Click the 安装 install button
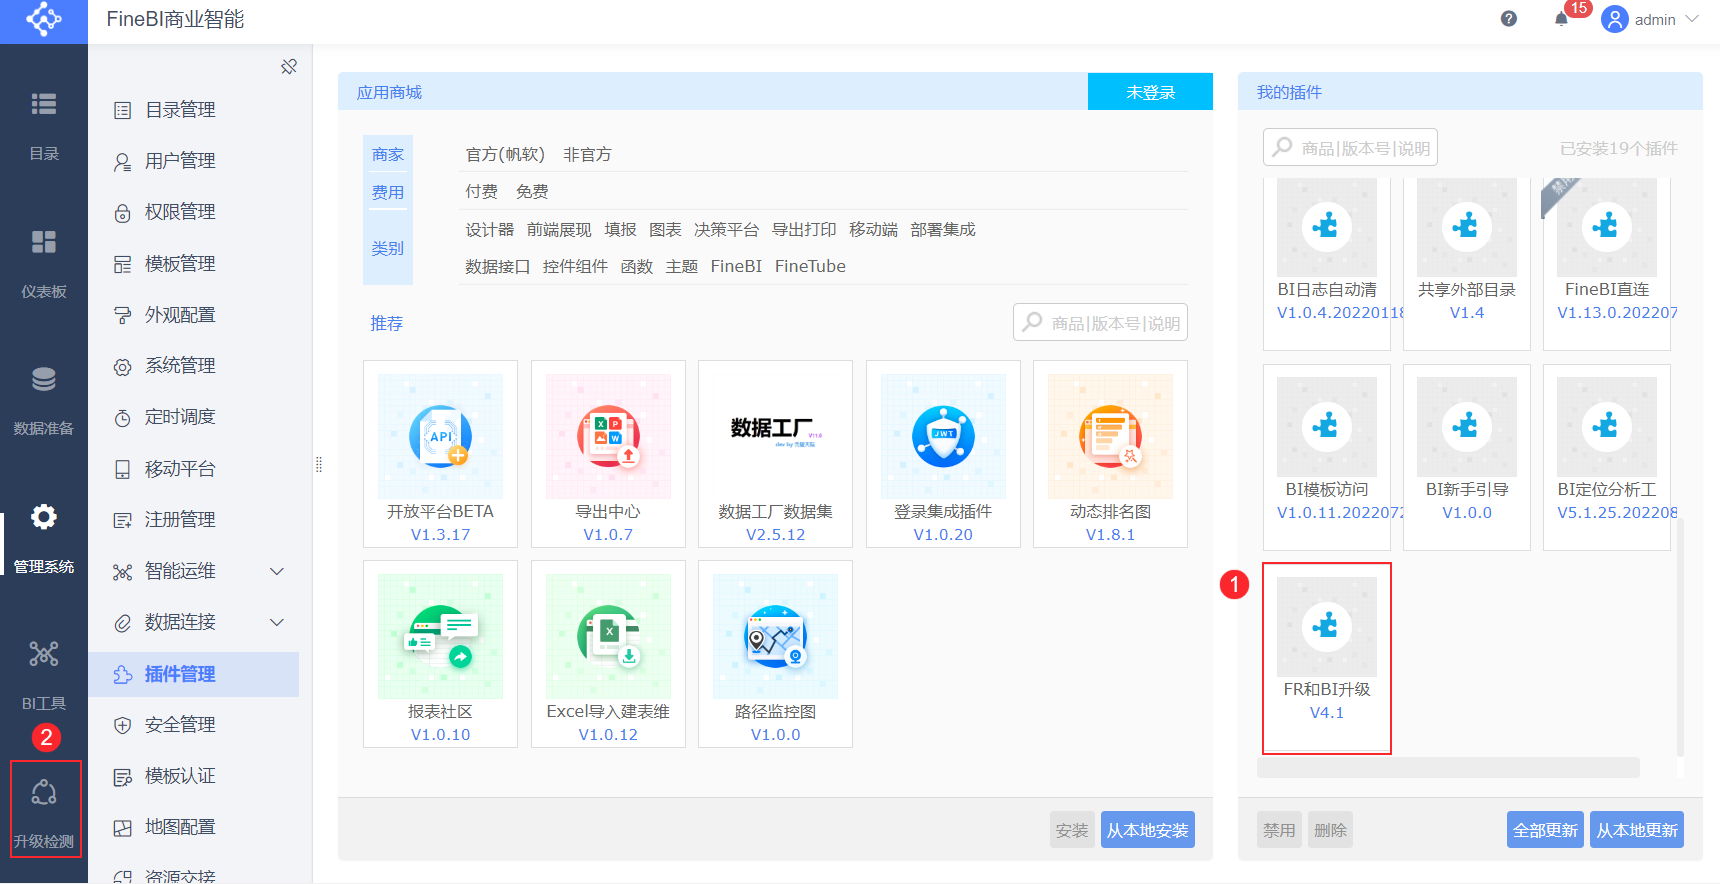The height and width of the screenshot is (884, 1720). (1072, 830)
